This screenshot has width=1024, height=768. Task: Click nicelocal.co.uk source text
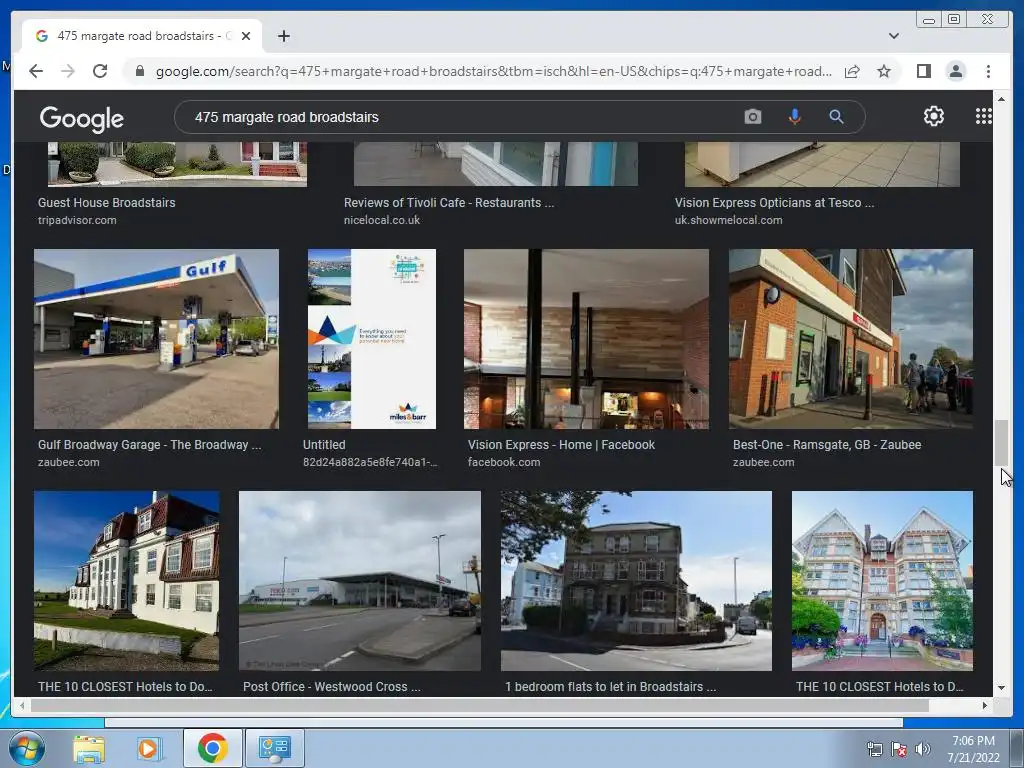[x=381, y=220]
